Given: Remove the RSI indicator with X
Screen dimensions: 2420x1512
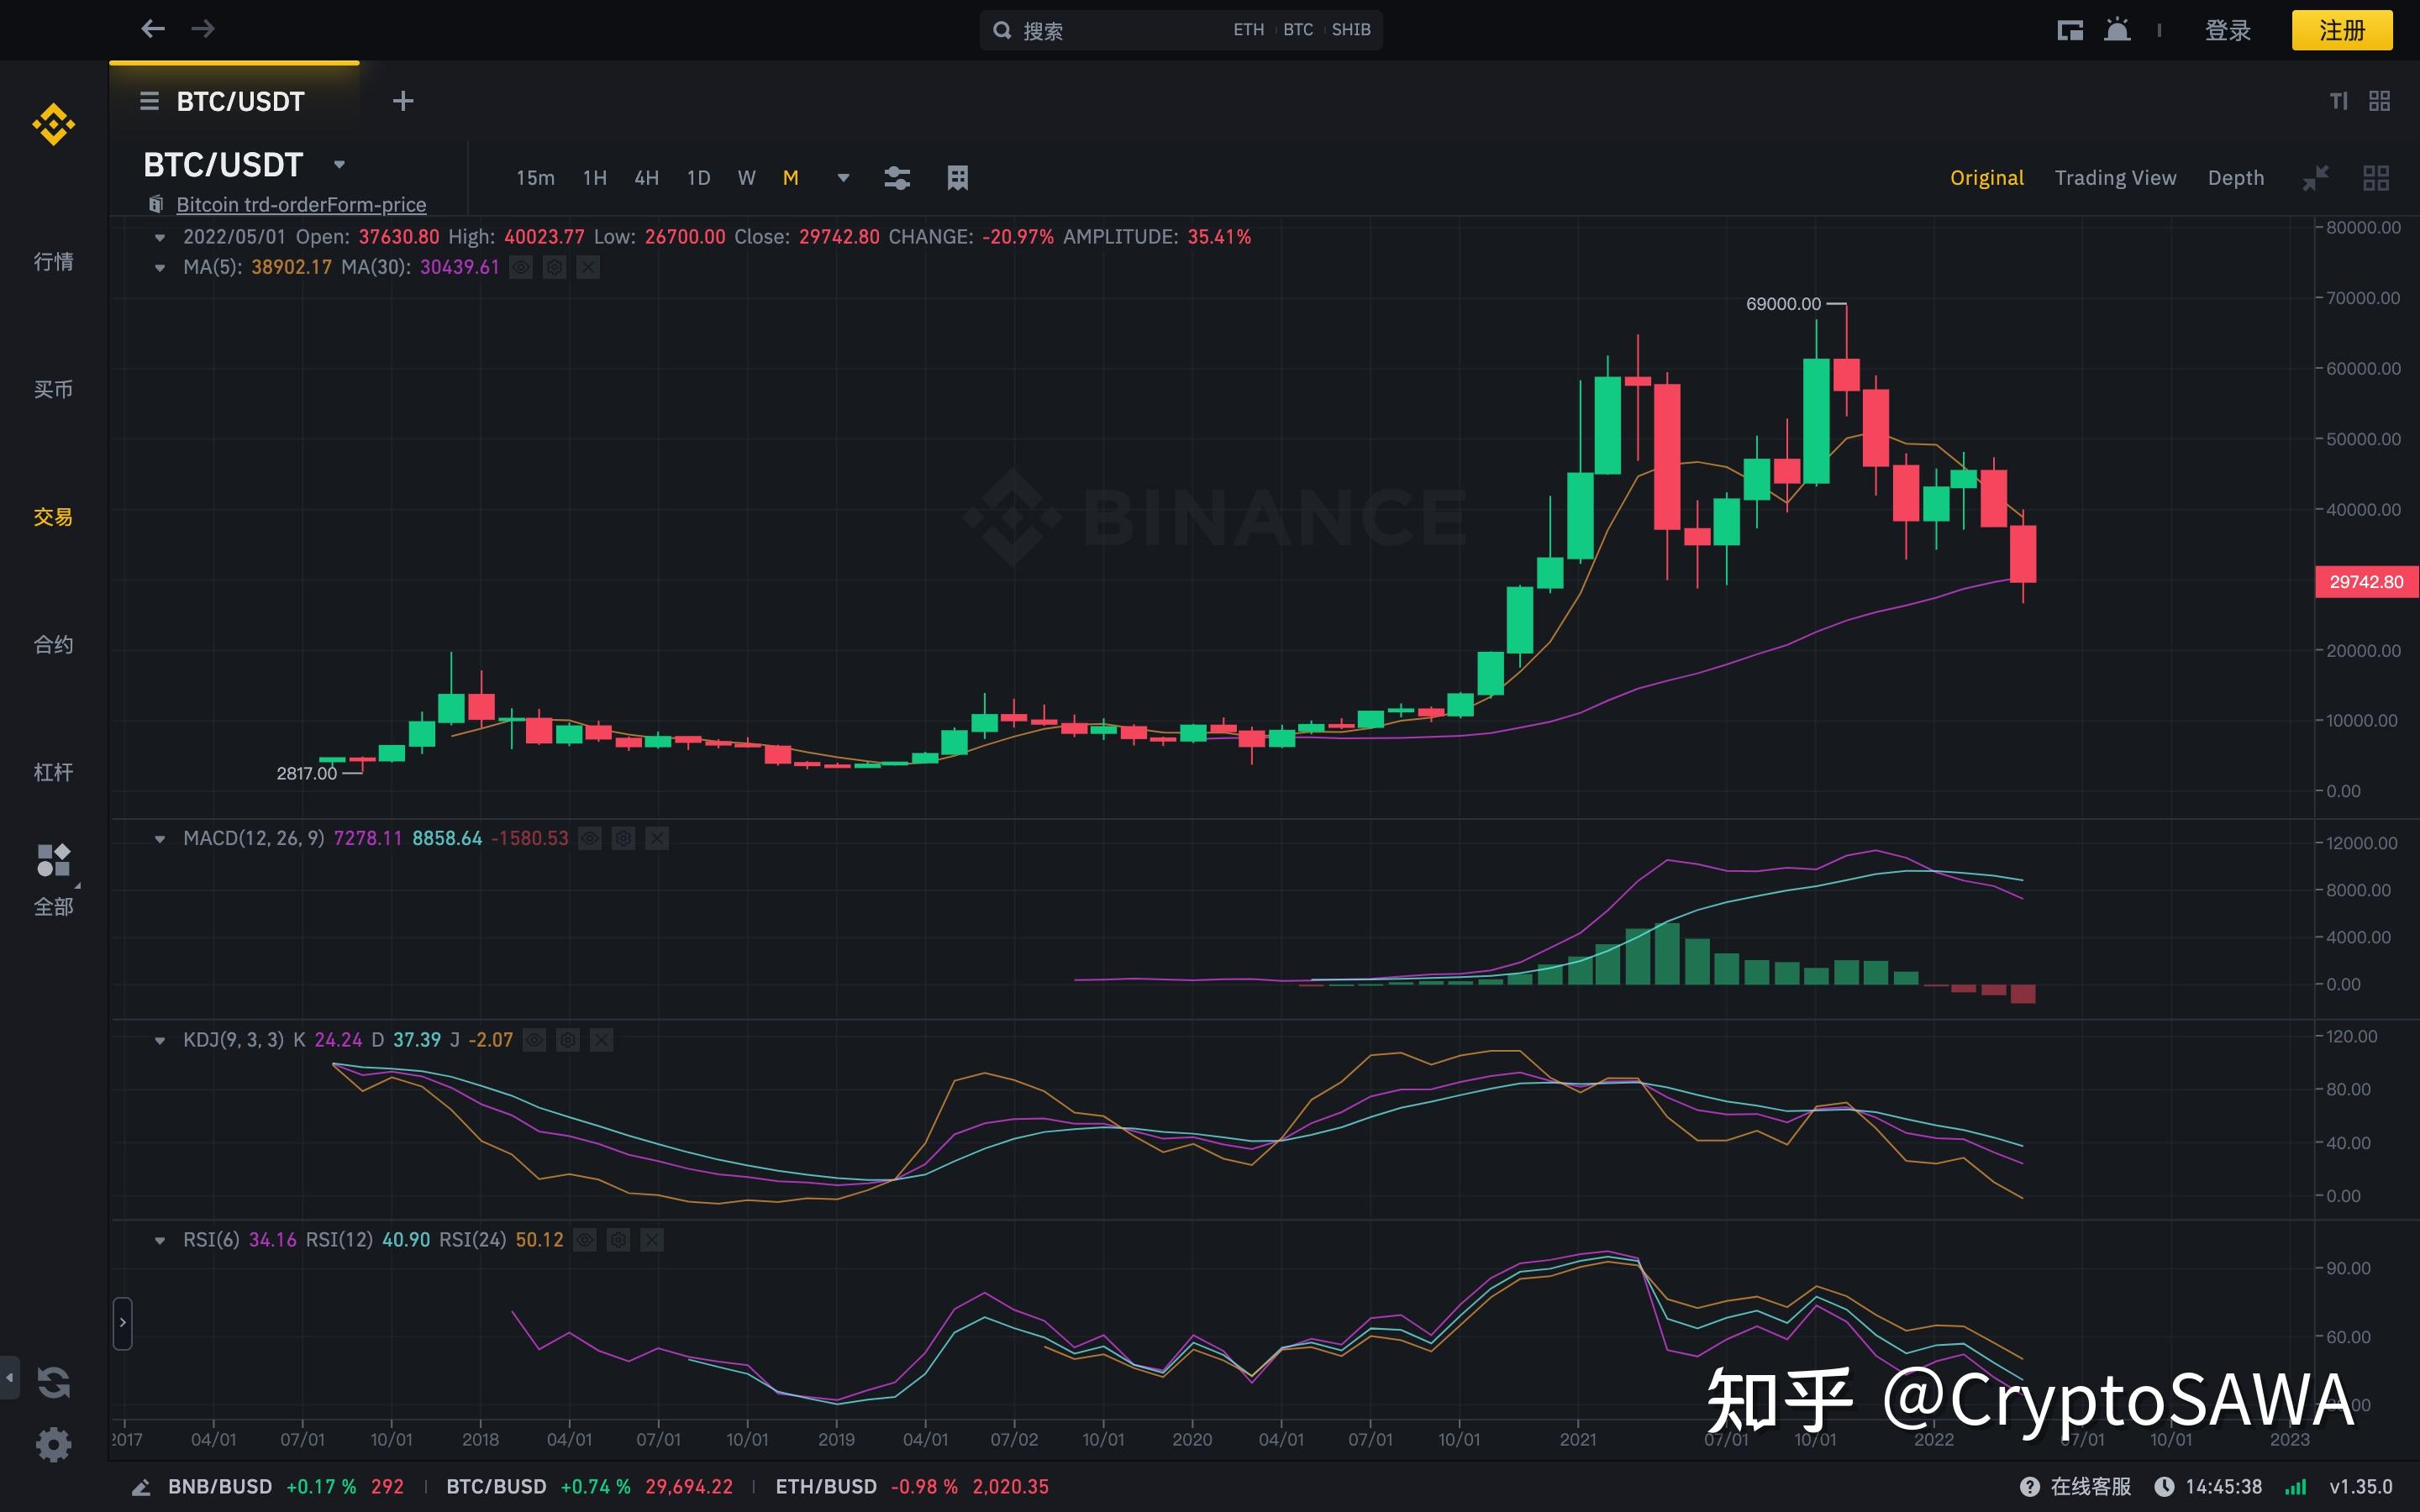Looking at the screenshot, I should coord(652,1240).
